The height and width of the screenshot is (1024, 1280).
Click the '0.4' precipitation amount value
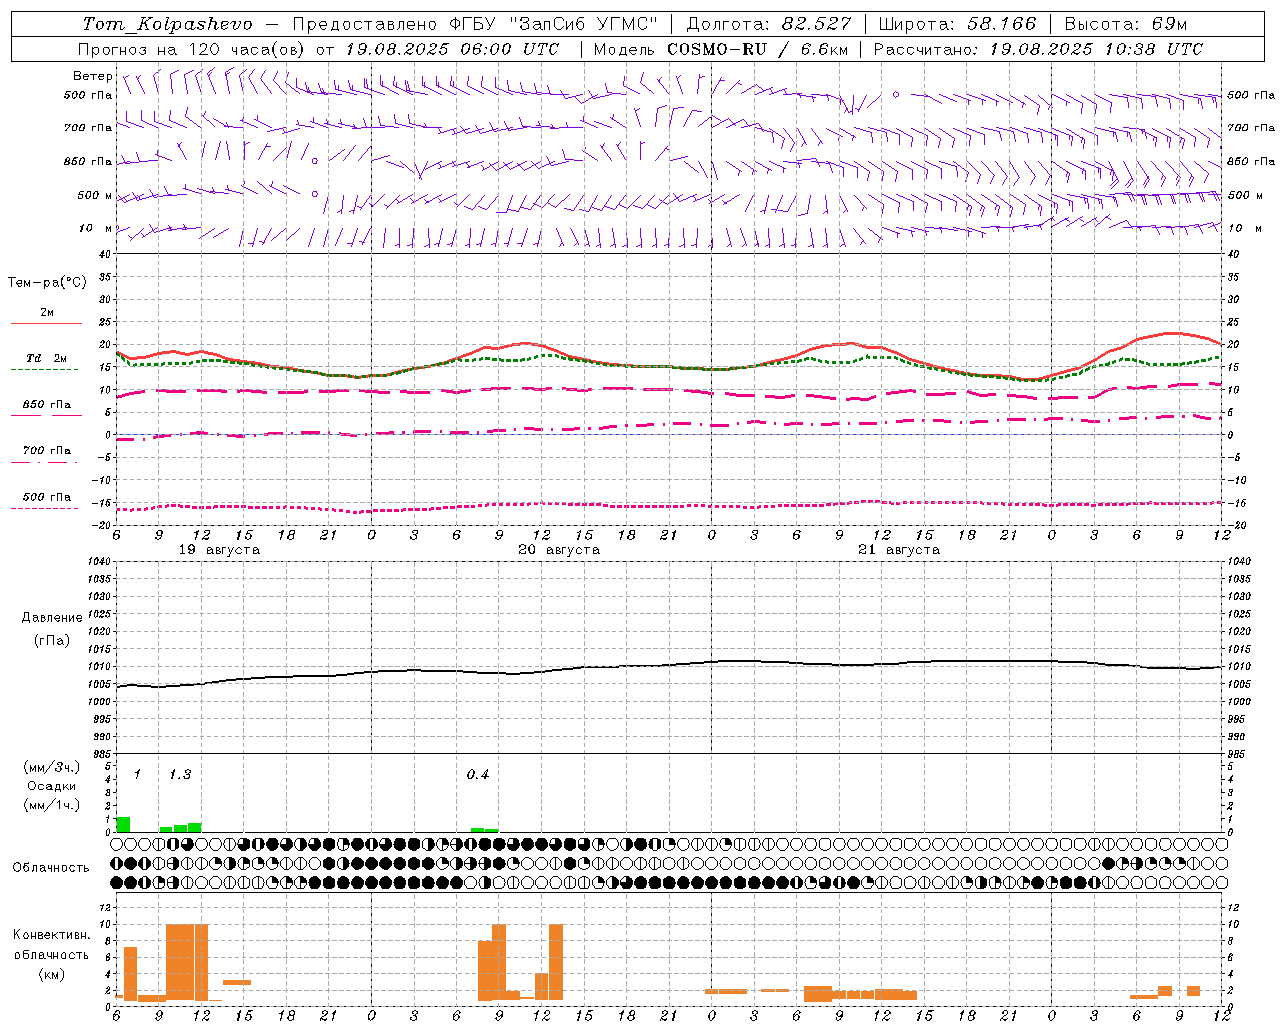coord(478,775)
